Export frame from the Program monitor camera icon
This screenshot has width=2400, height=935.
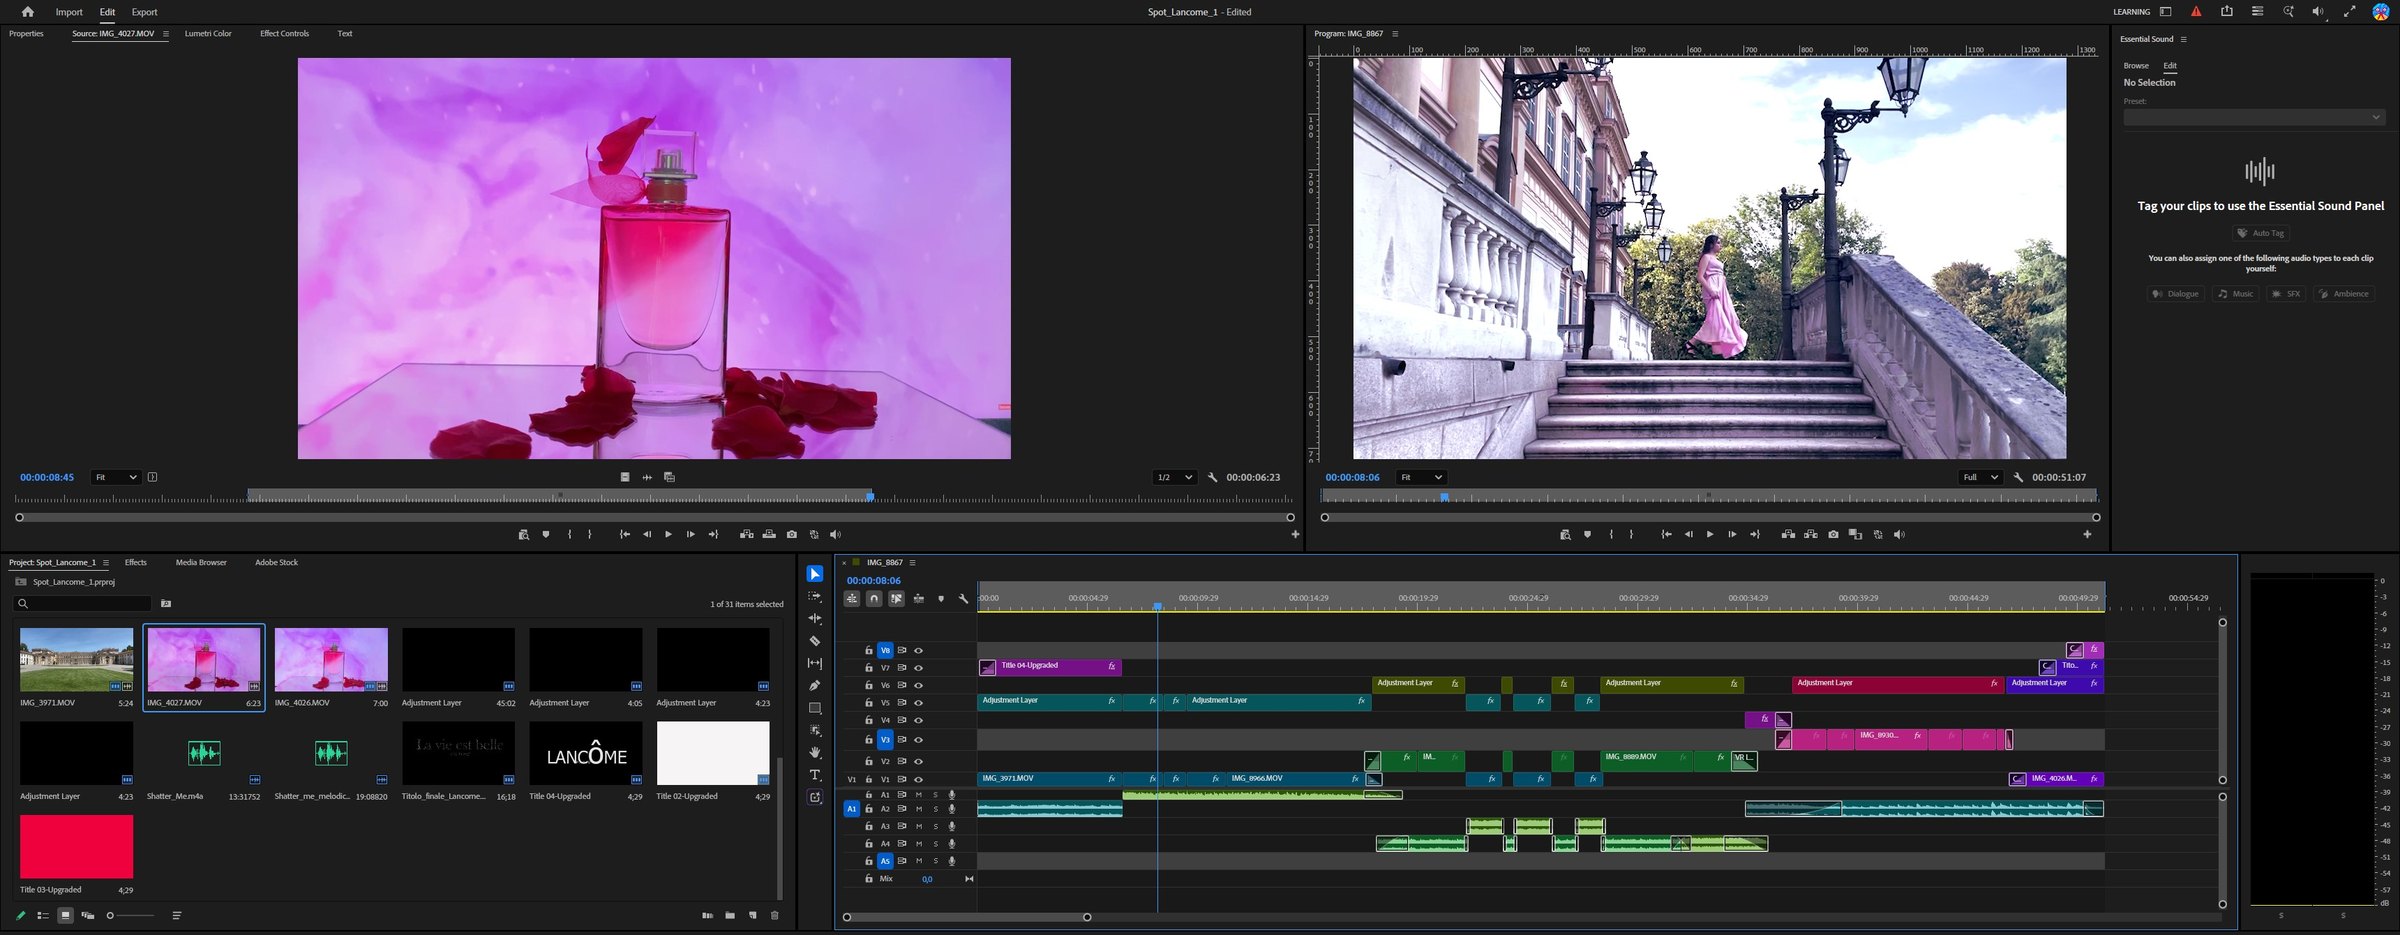1833,534
